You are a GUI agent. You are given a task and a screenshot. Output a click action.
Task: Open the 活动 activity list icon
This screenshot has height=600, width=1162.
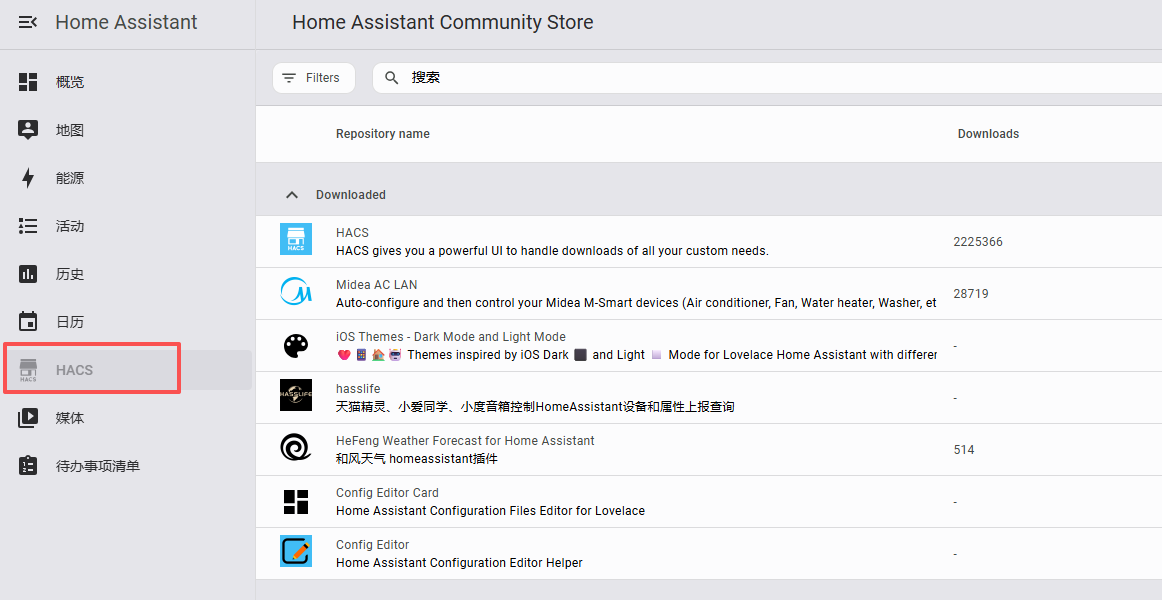27,226
